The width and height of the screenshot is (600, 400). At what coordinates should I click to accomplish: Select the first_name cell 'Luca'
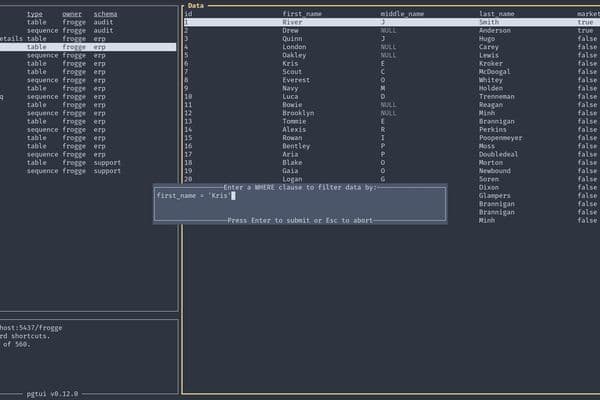tap(290, 97)
